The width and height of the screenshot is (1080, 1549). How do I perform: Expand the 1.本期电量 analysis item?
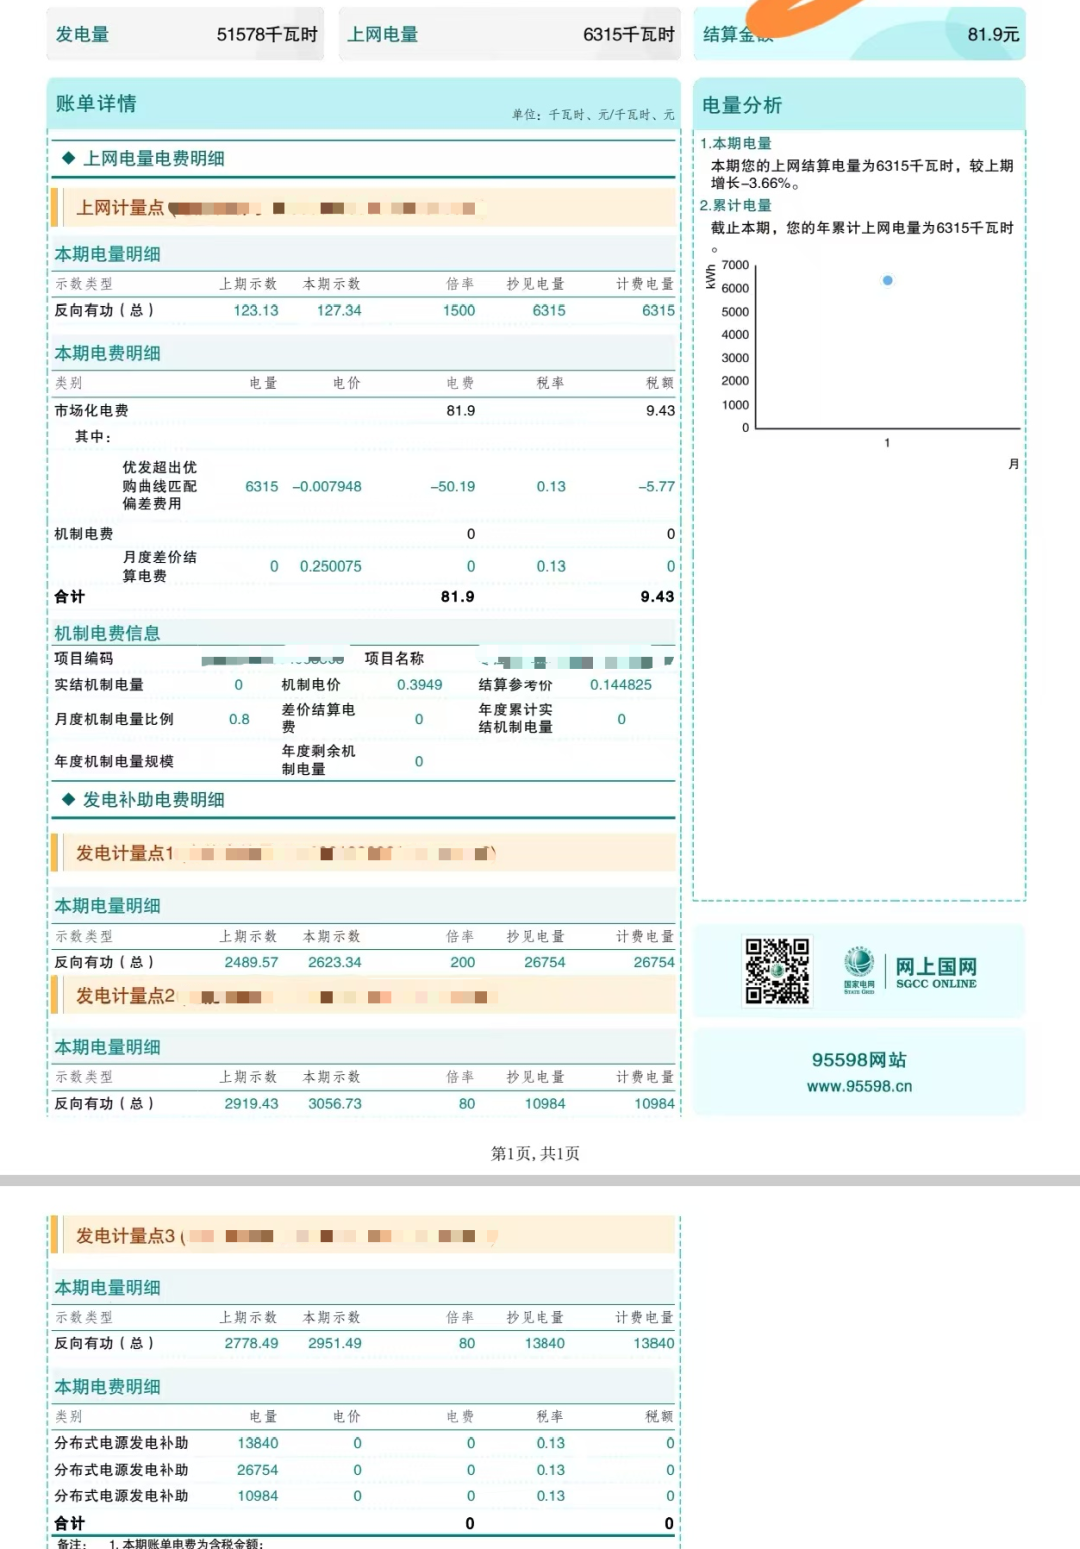pyautogui.click(x=738, y=142)
